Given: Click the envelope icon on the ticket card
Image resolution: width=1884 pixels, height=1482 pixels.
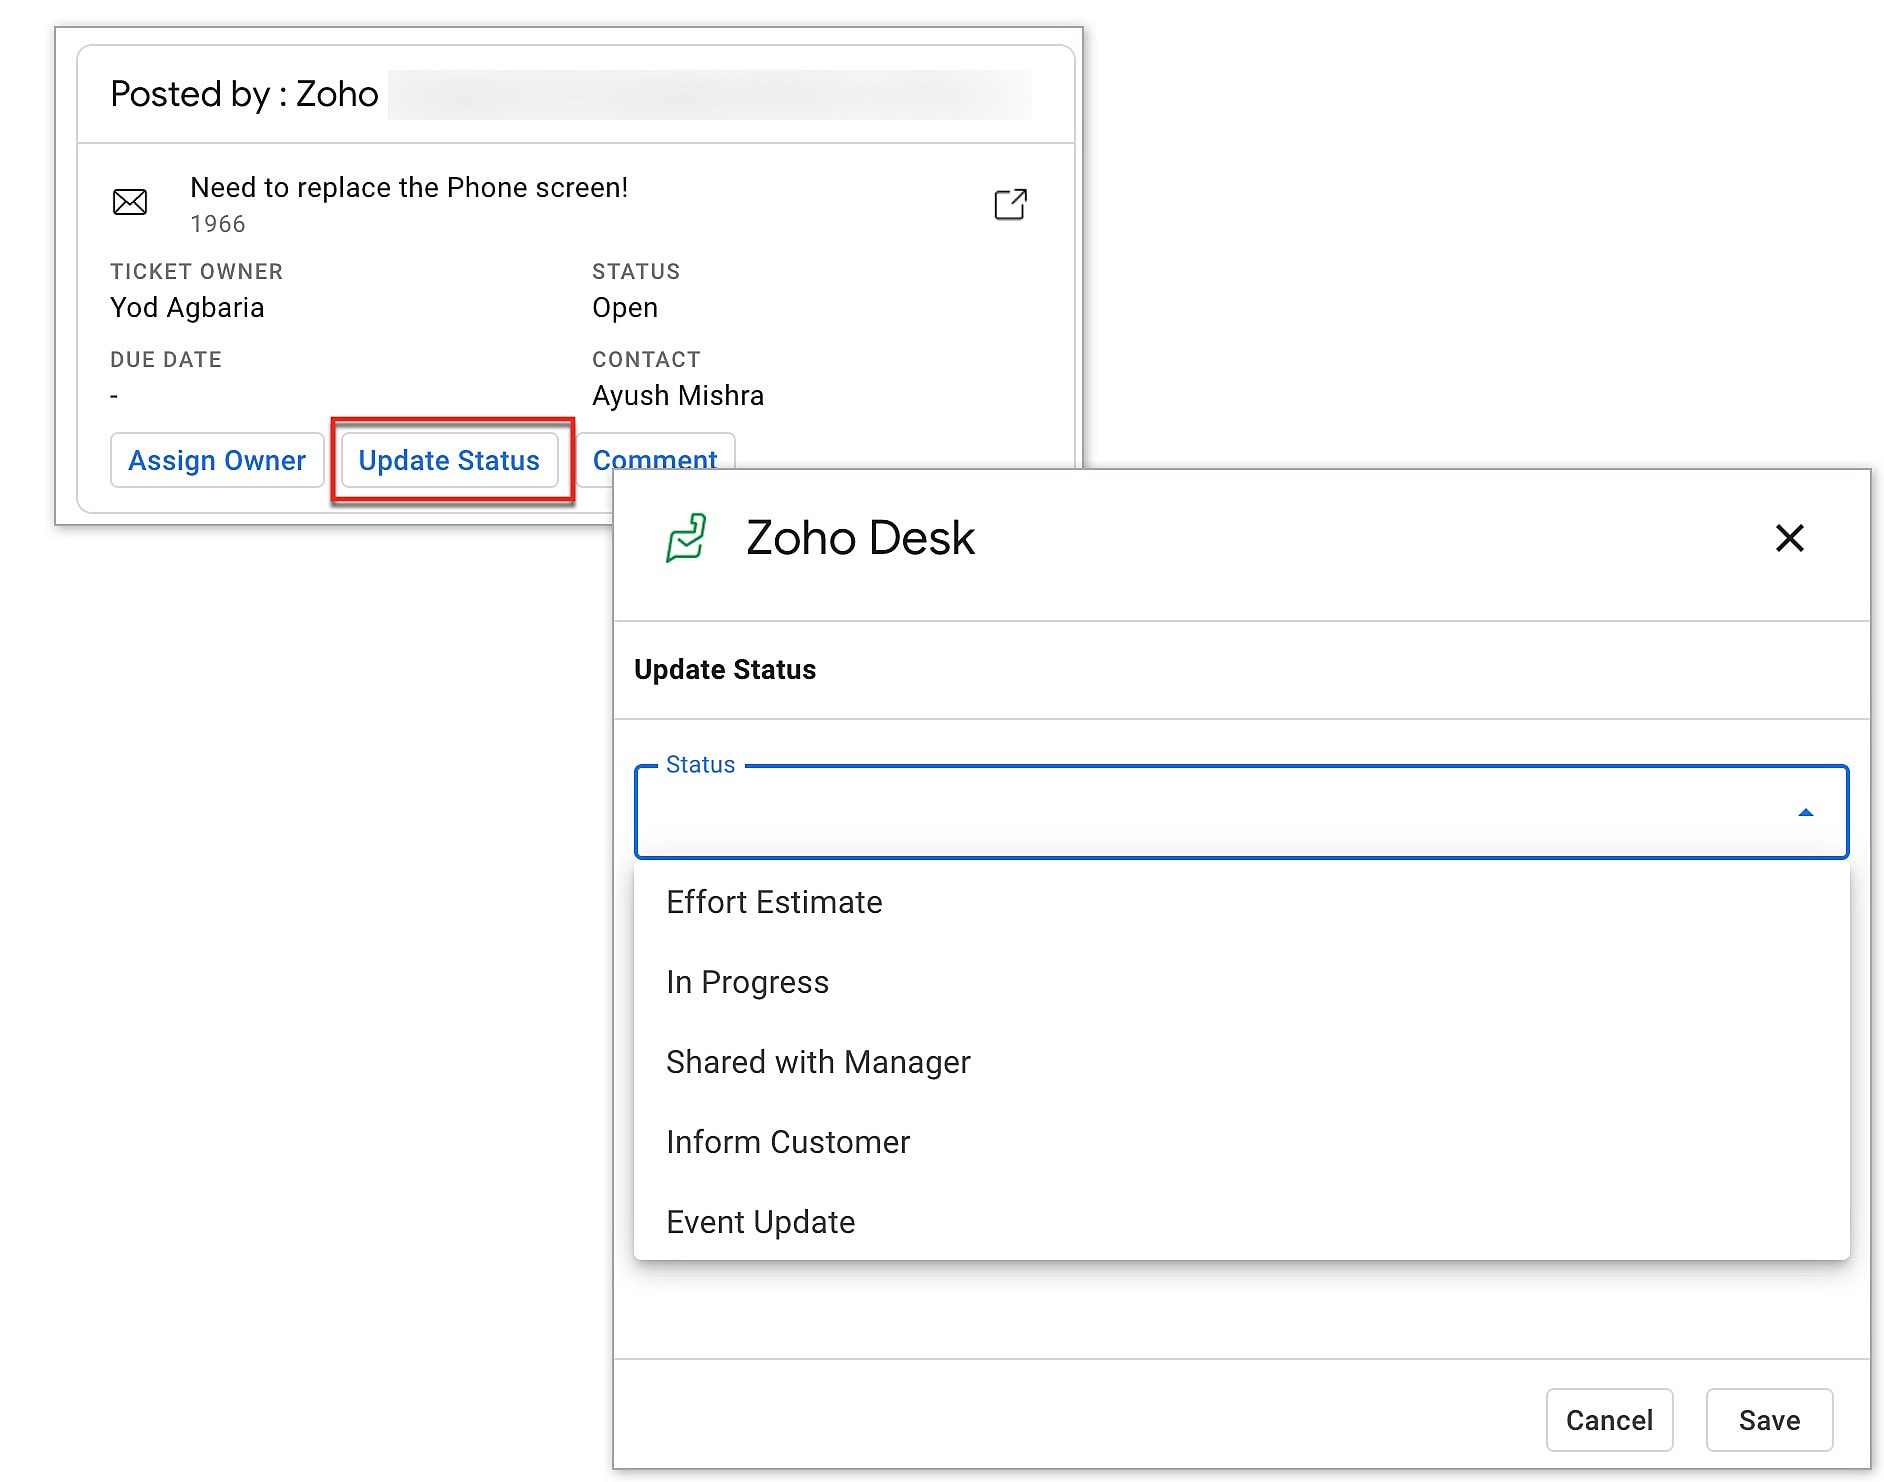Looking at the screenshot, I should 130,202.
